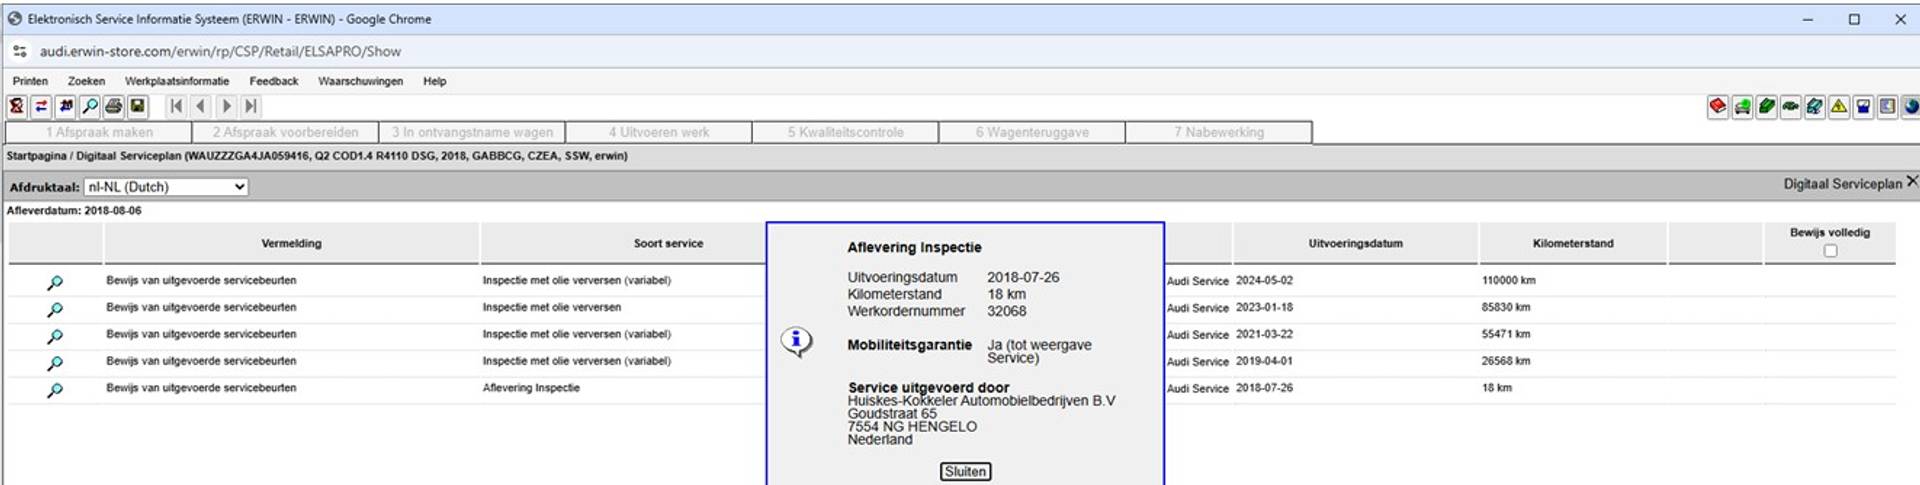This screenshot has width=1920, height=485.
Task: Open details for the 85830 km service entry
Action: click(55, 310)
